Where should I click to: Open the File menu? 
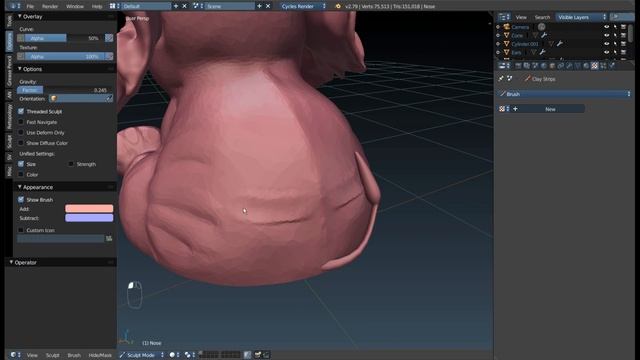30,6
